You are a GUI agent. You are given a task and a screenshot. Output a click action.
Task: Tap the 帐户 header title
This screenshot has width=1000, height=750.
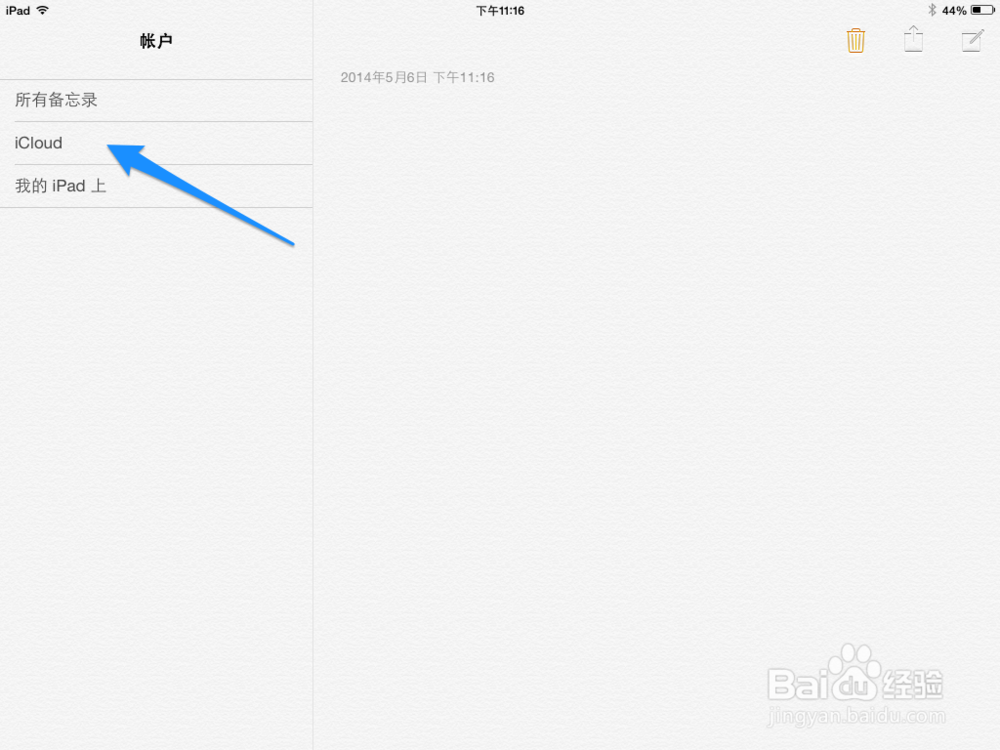pos(156,41)
